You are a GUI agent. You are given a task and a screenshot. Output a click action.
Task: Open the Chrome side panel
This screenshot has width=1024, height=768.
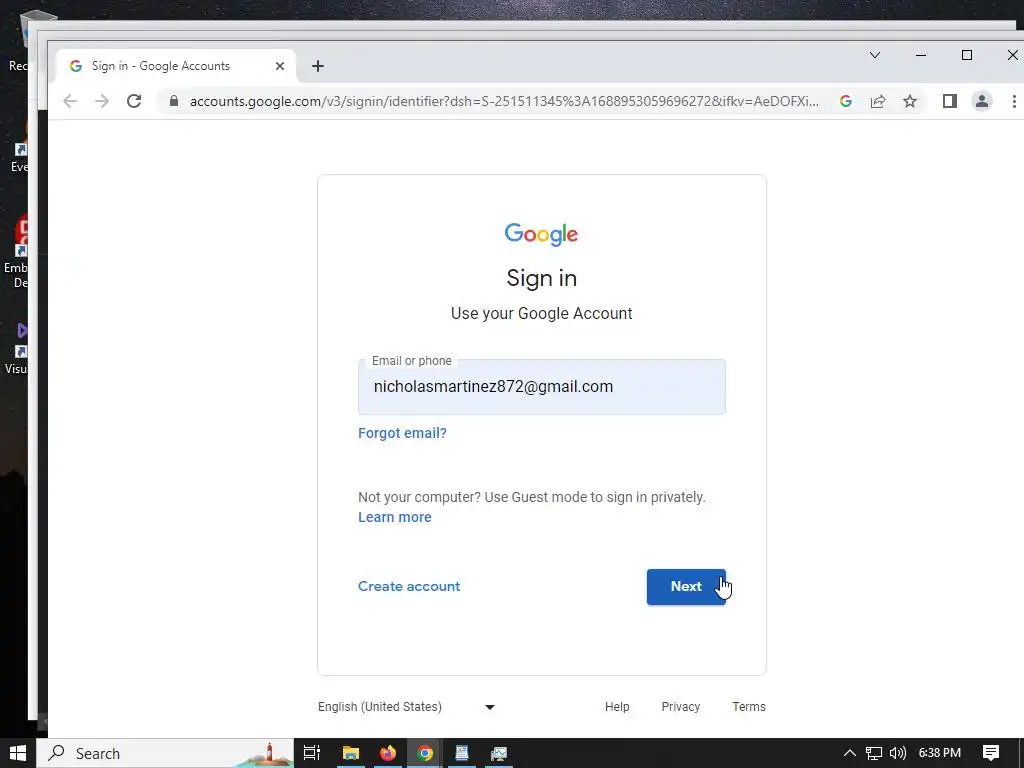(950, 101)
